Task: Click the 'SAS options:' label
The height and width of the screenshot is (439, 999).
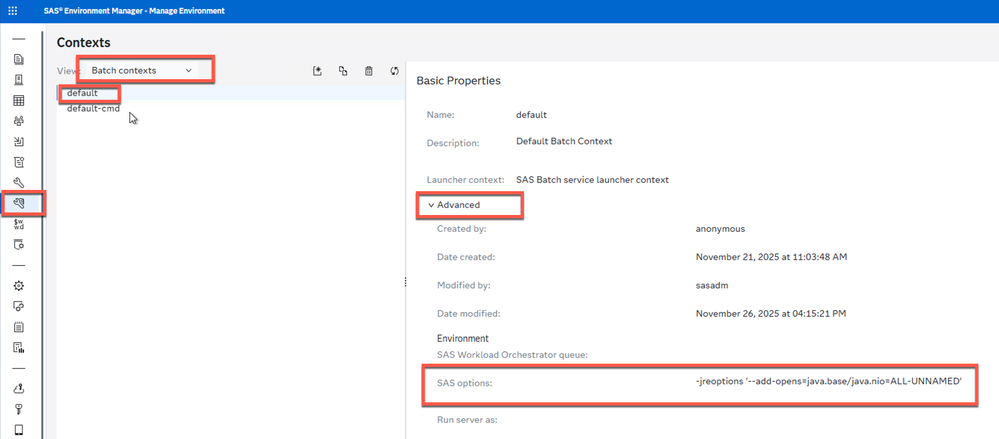Action: pyautogui.click(x=465, y=383)
